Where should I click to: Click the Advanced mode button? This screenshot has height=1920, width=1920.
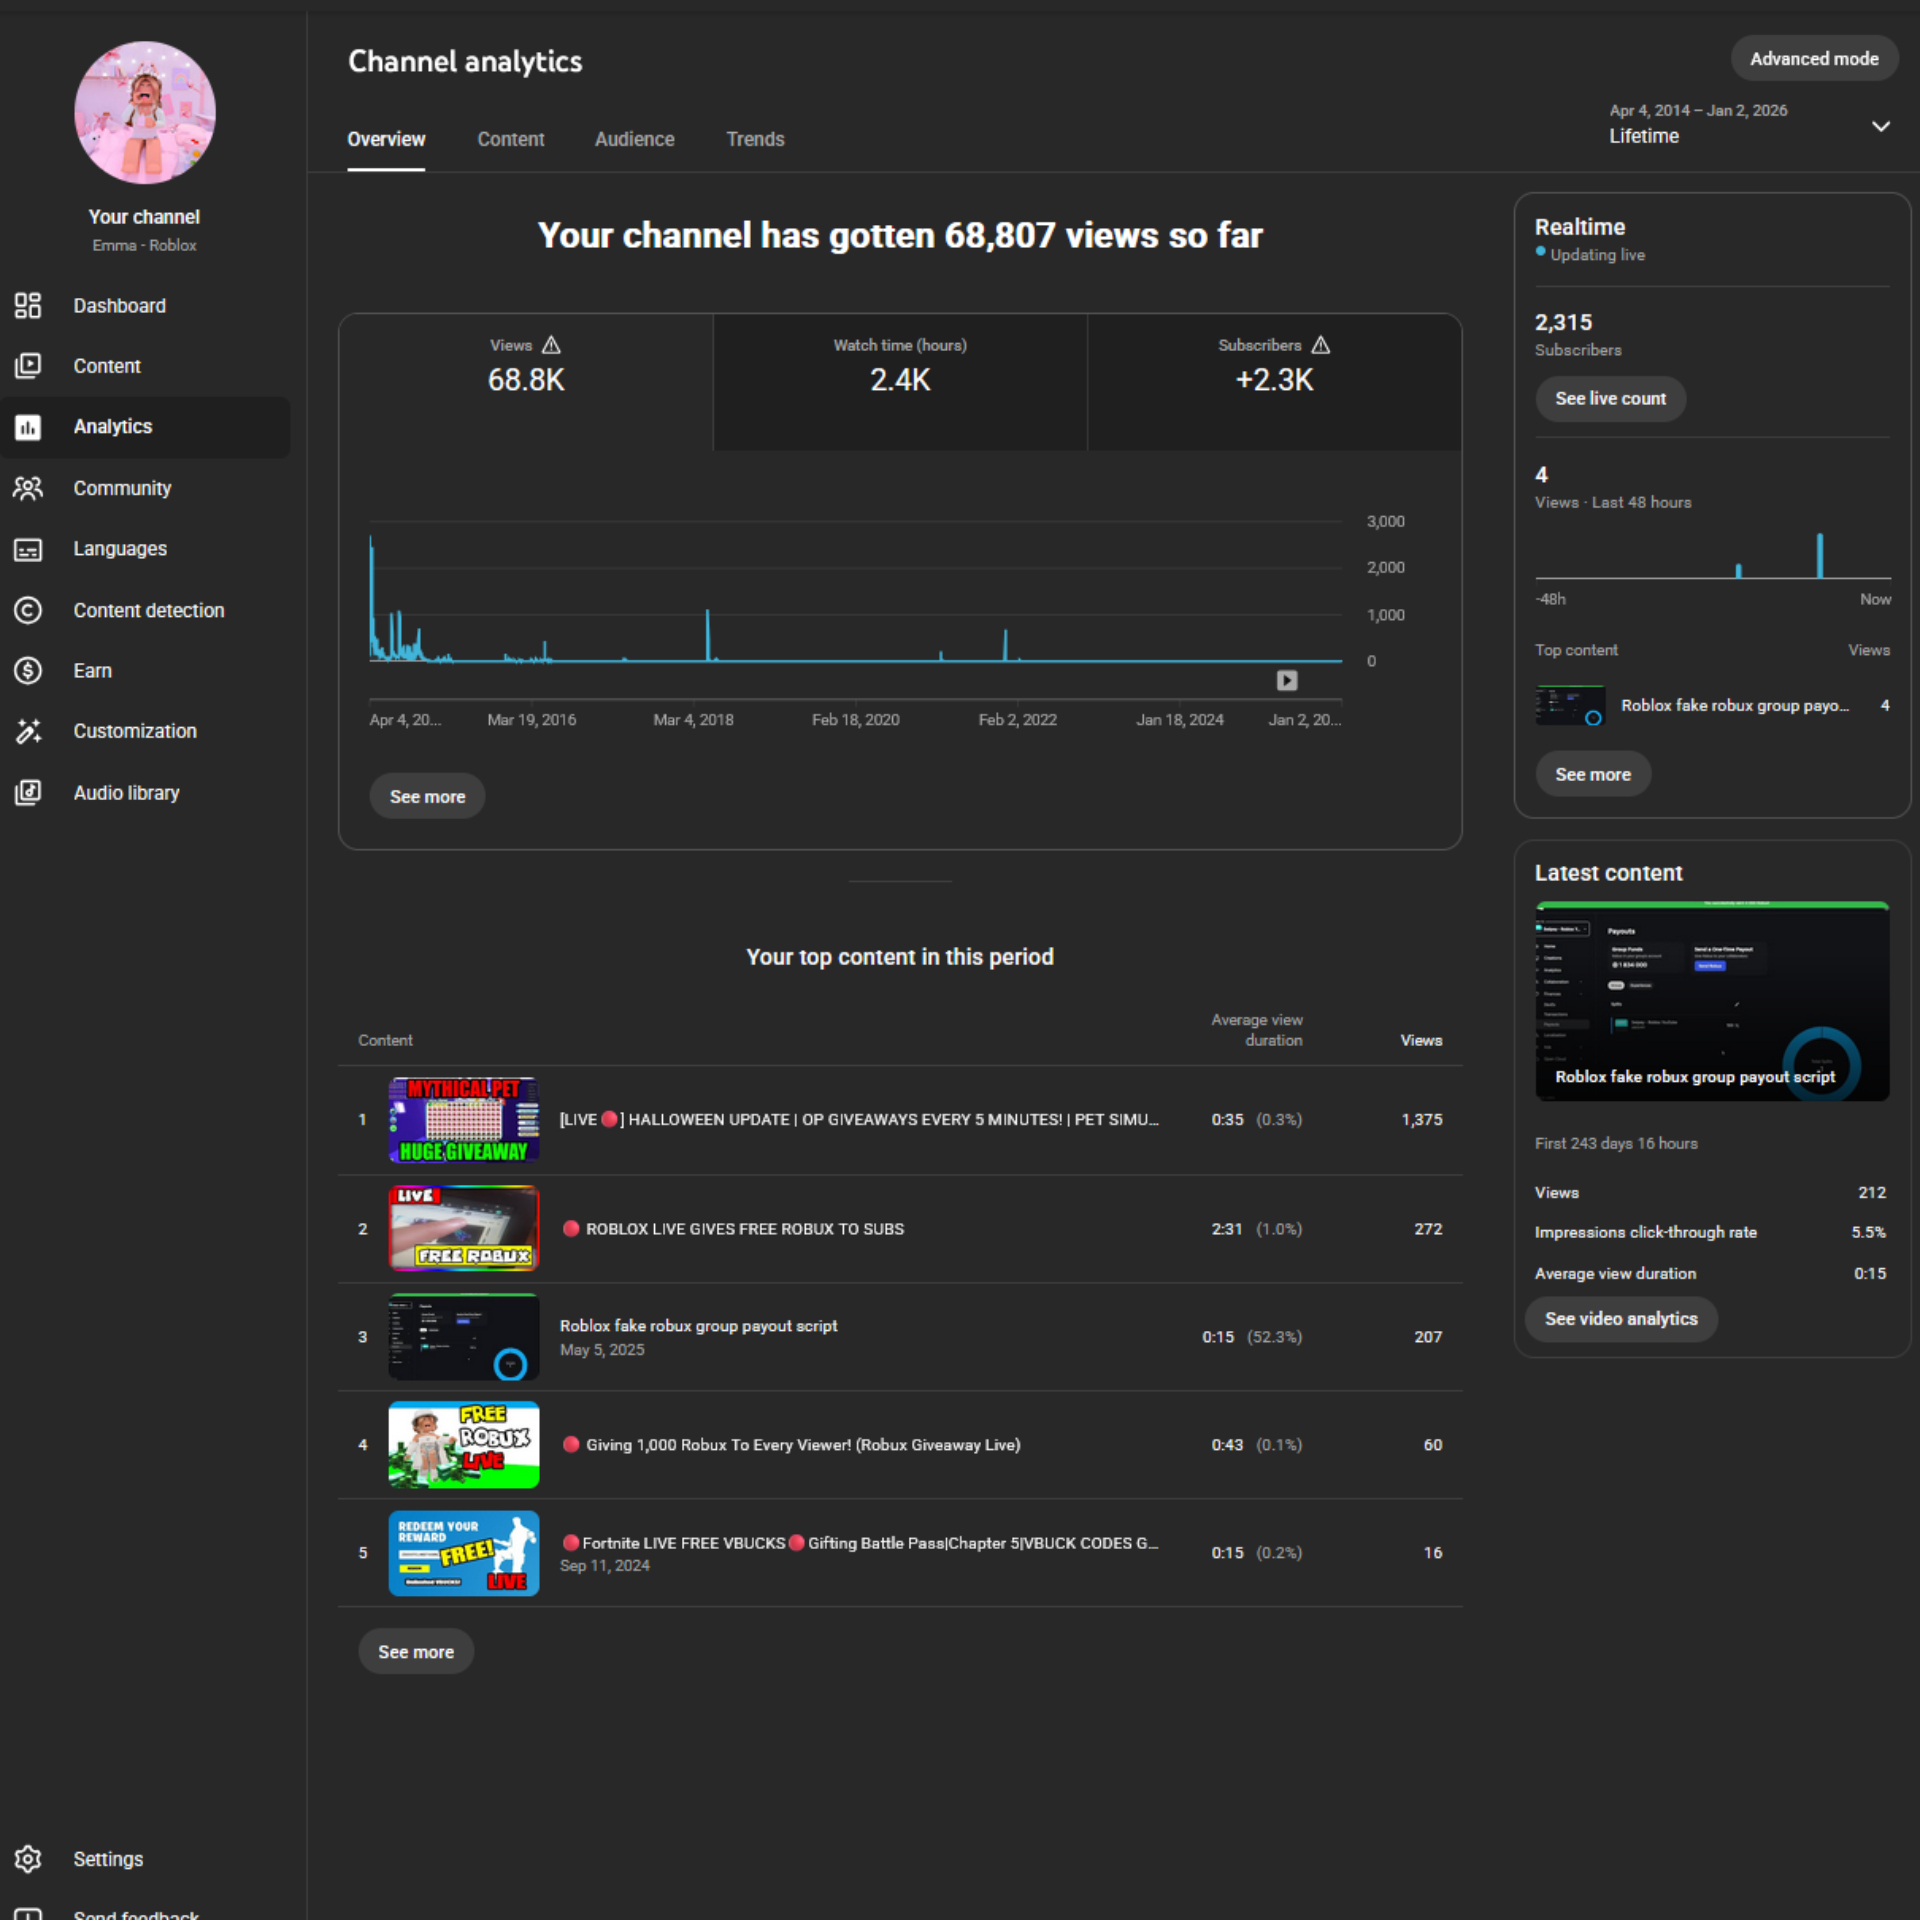coord(1813,59)
